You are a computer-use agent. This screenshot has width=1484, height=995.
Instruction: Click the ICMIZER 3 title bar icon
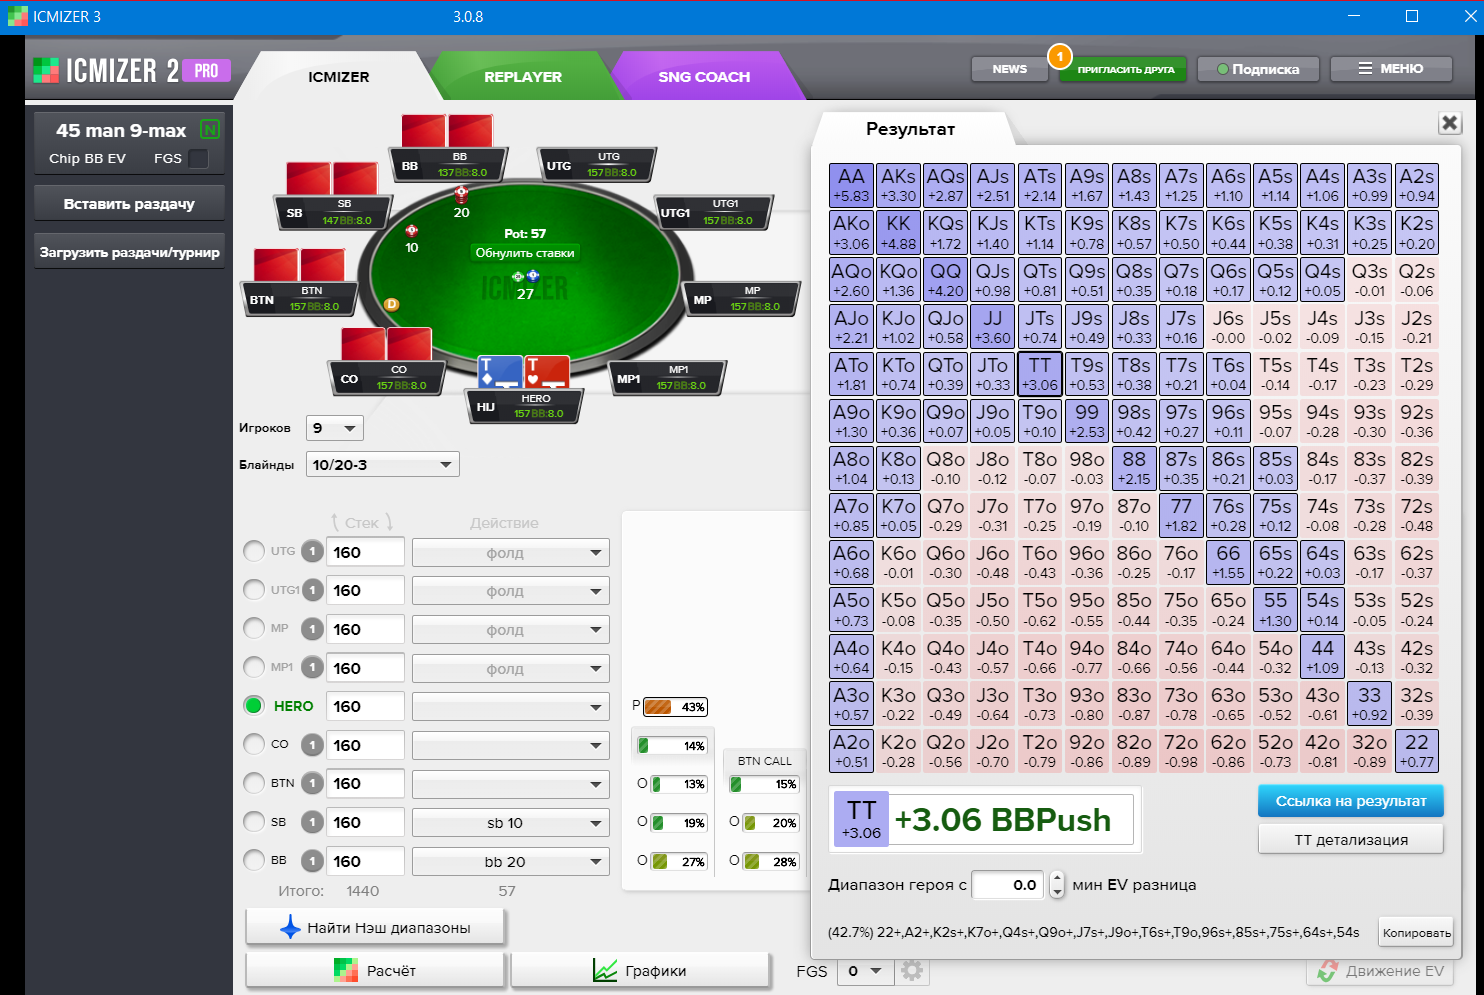tap(17, 16)
